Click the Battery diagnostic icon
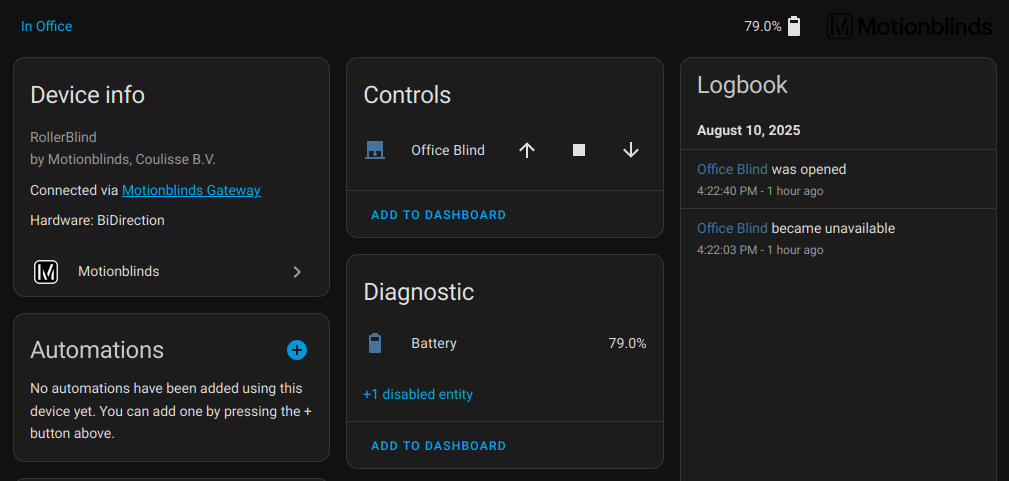This screenshot has width=1009, height=481. [x=375, y=343]
